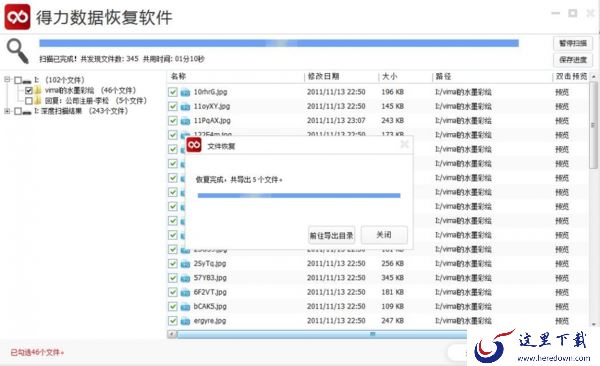Click the vertical scrollbar of the file list
Viewport: 600px width, 366px height.
[x=593, y=125]
